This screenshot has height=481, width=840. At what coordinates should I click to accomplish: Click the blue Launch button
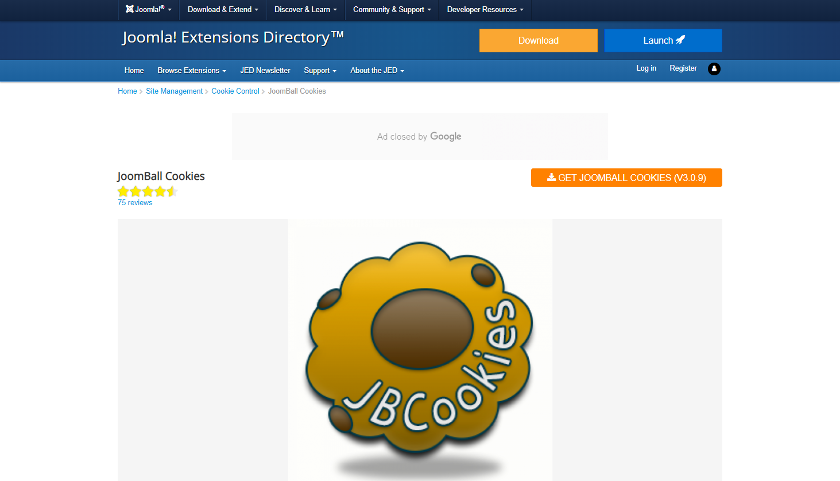(663, 41)
